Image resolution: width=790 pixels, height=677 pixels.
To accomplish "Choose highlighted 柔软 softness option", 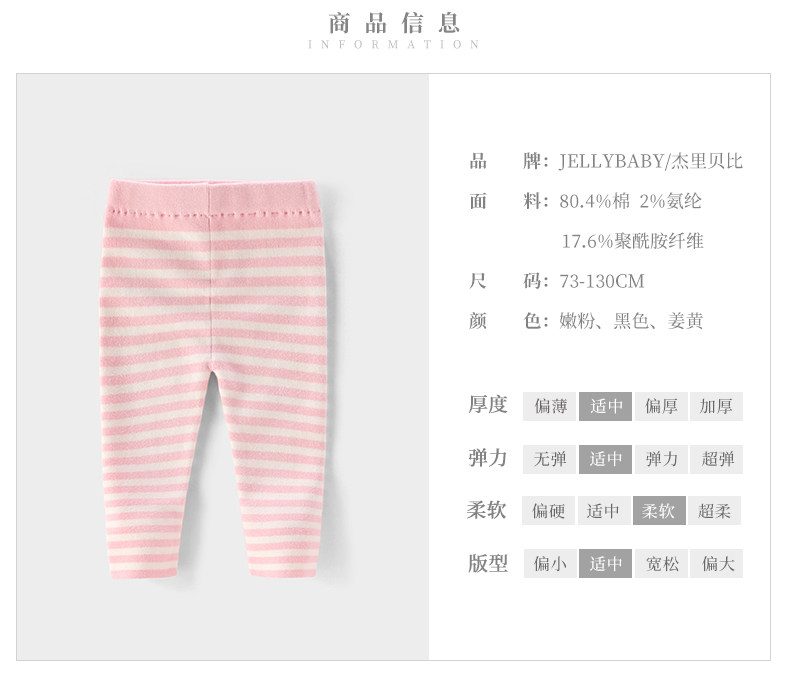I will coord(659,511).
